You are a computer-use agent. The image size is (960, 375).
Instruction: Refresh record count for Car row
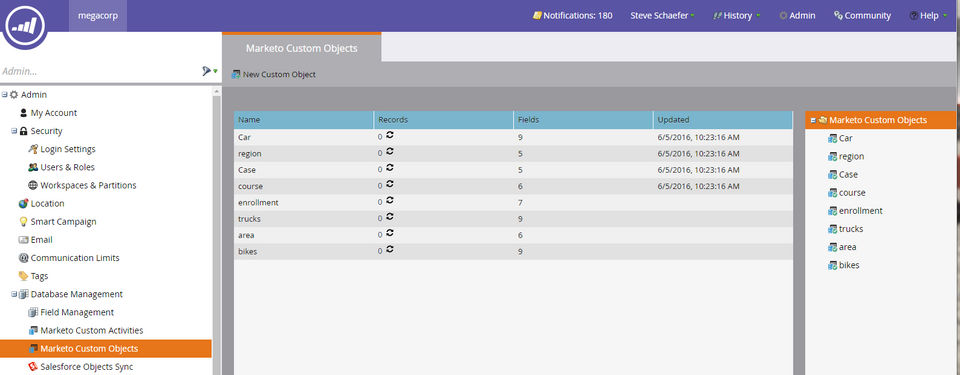point(389,135)
